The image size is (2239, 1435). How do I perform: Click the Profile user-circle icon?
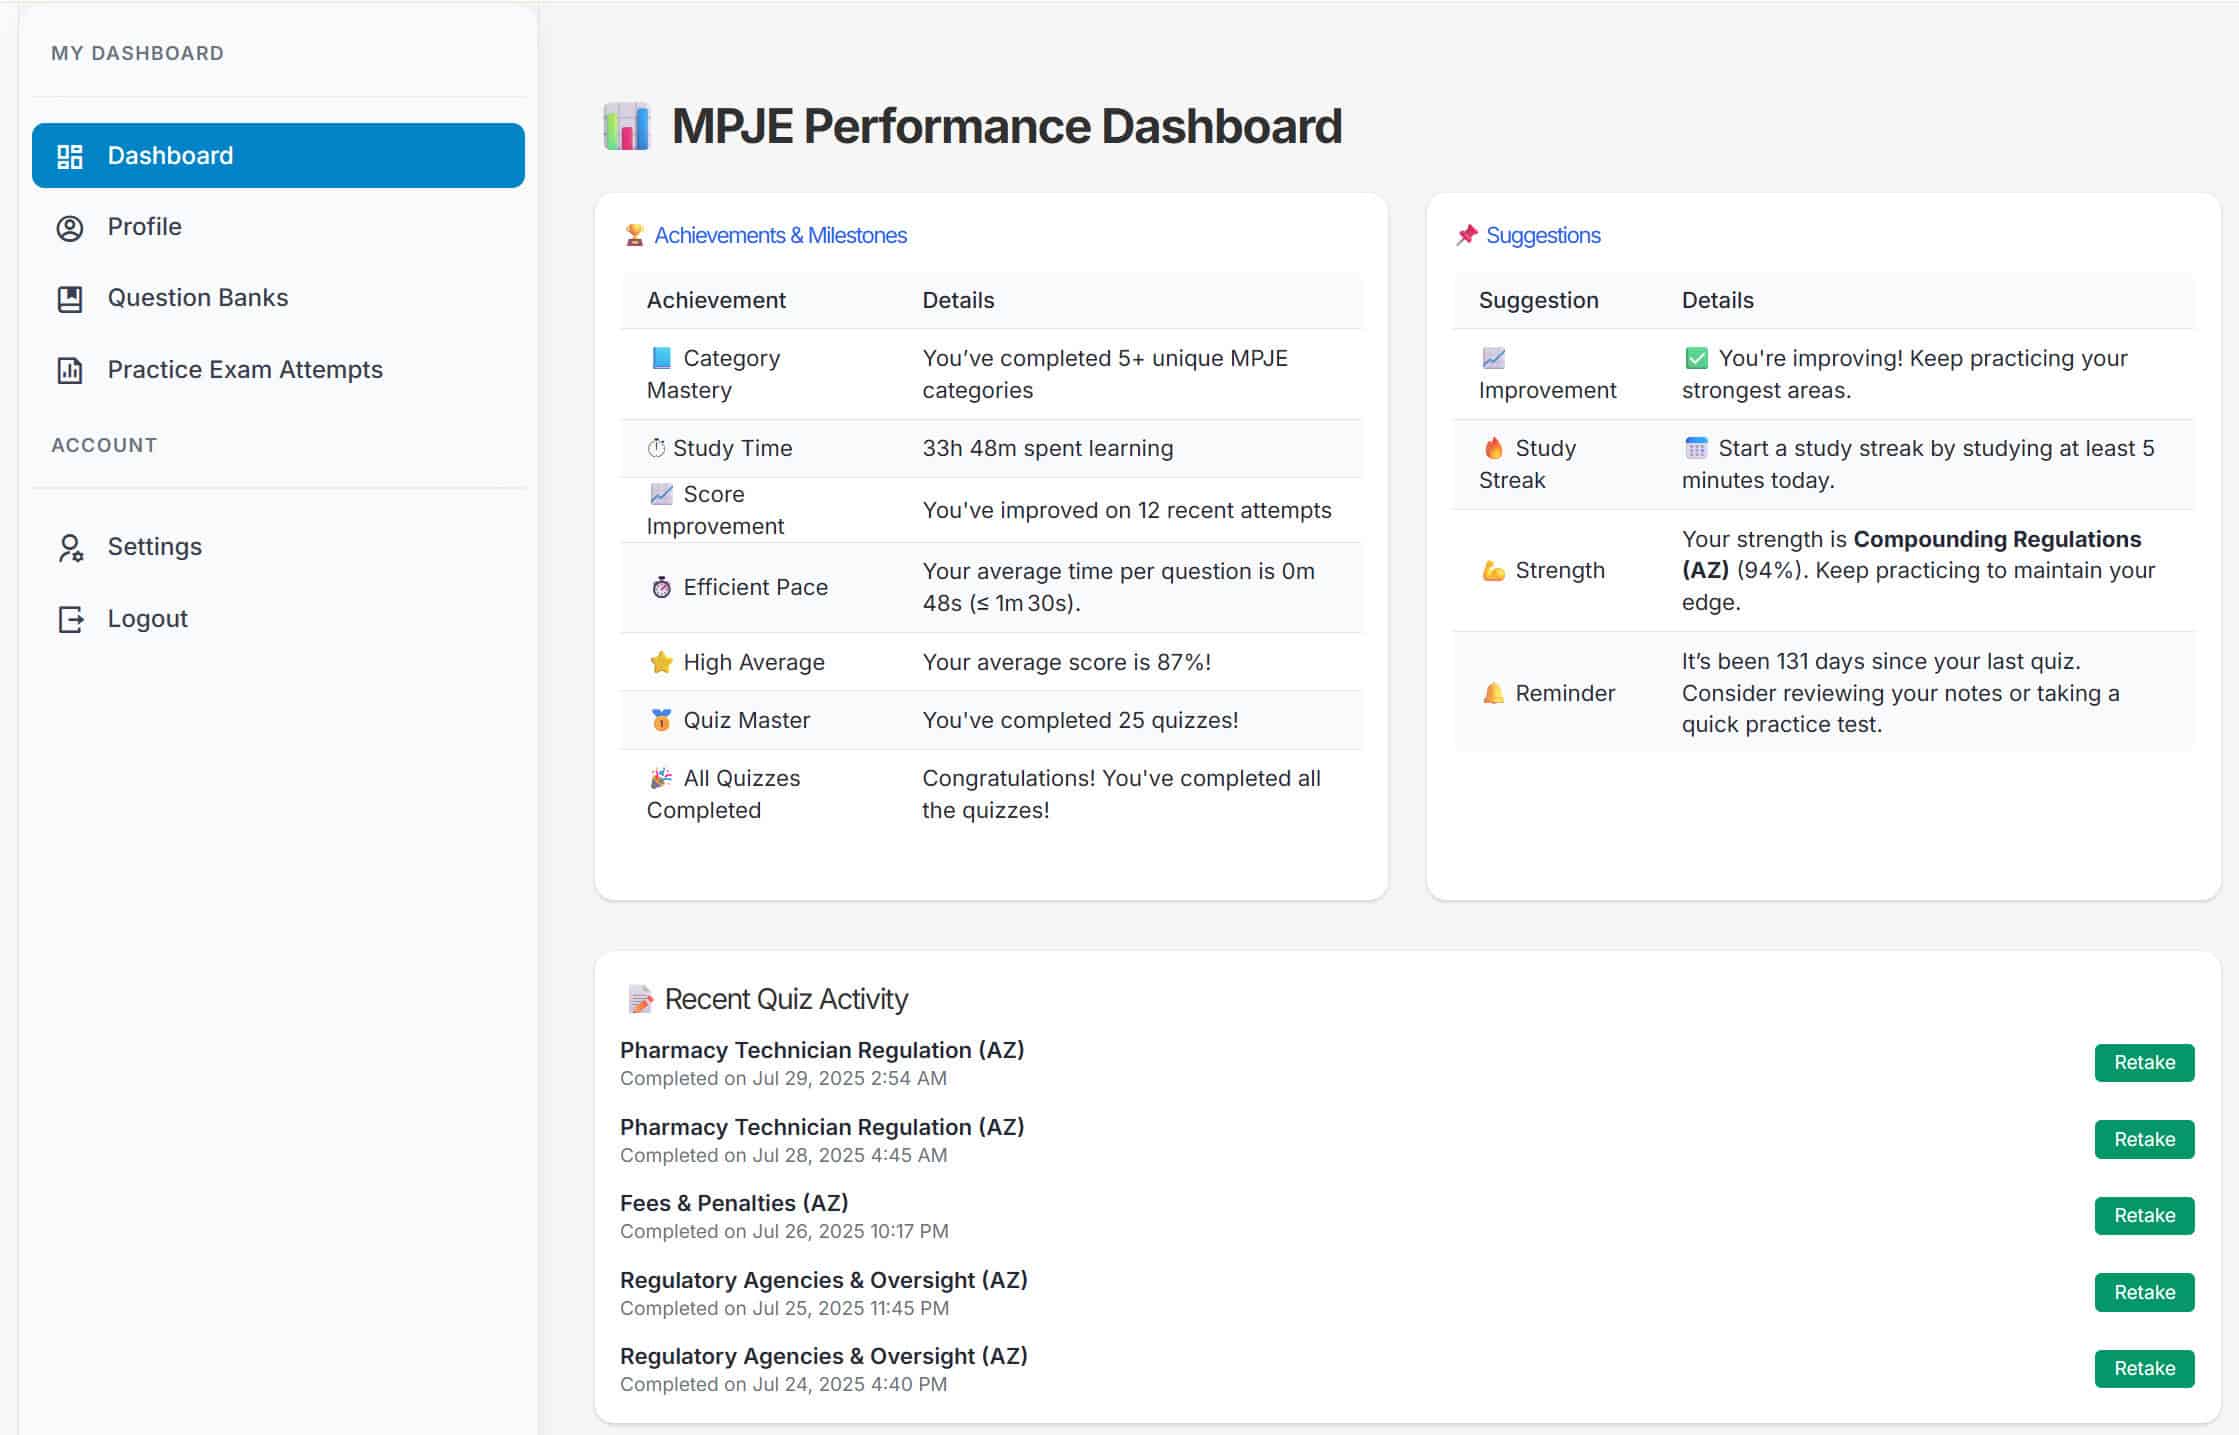click(70, 228)
